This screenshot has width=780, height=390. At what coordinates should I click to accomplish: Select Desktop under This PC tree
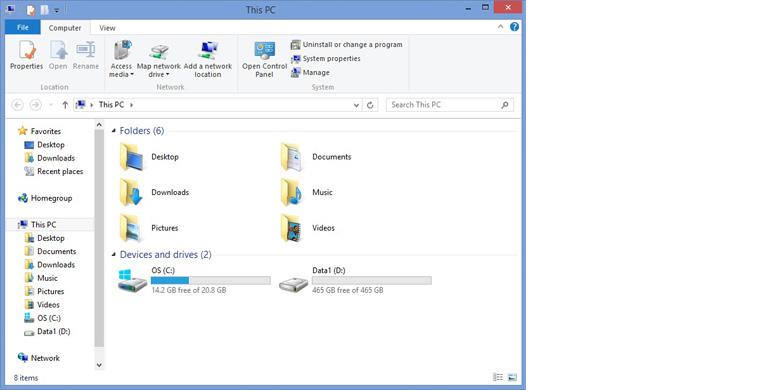click(45, 238)
